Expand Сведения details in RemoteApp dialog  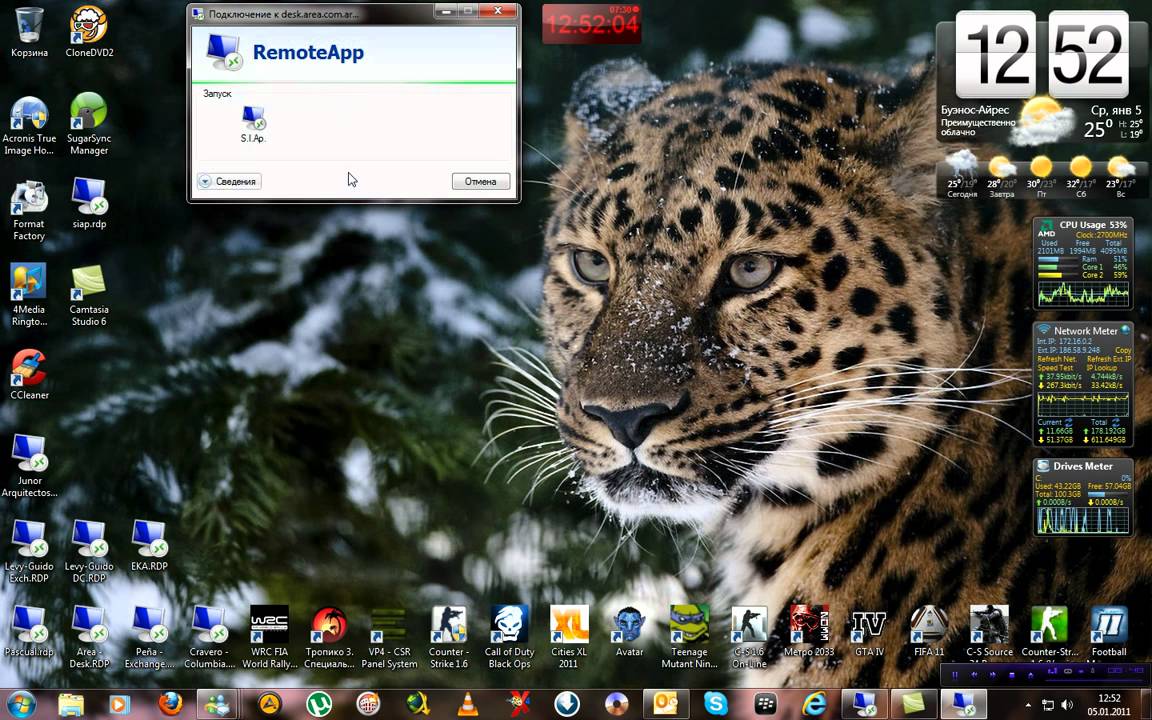(x=229, y=181)
